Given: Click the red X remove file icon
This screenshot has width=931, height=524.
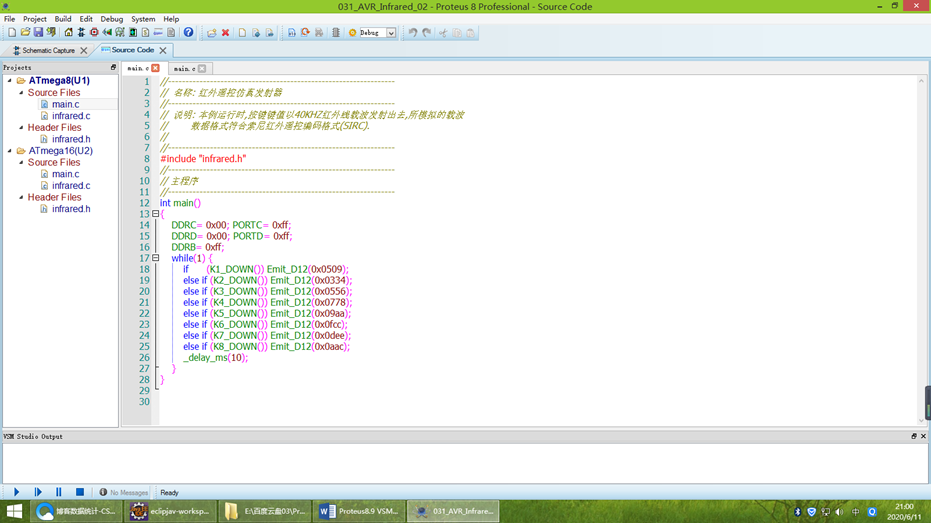Looking at the screenshot, I should (225, 33).
